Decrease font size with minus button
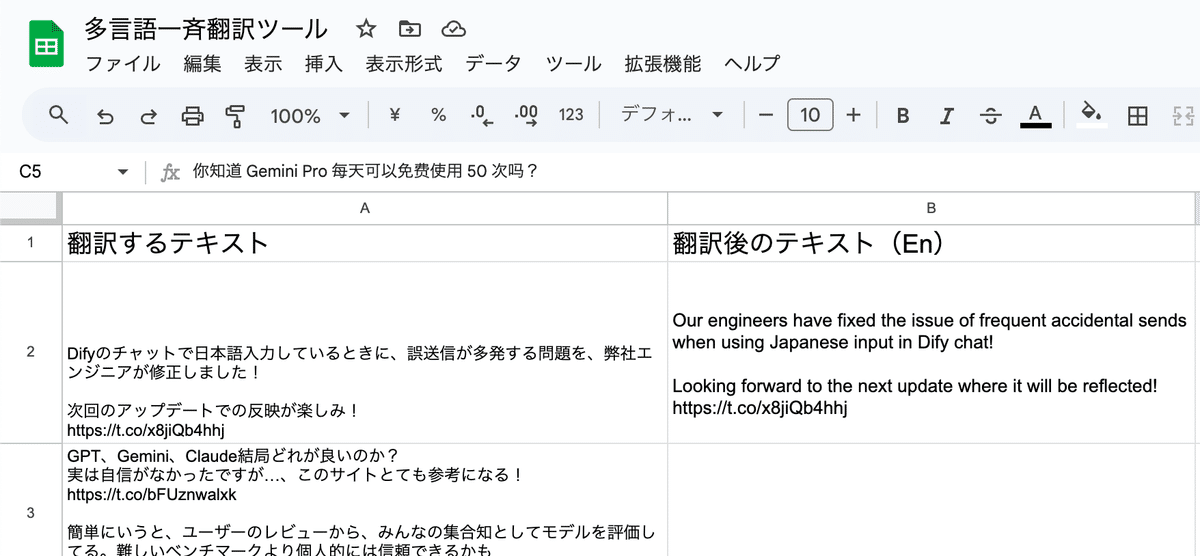The width and height of the screenshot is (1200, 556). coord(766,115)
